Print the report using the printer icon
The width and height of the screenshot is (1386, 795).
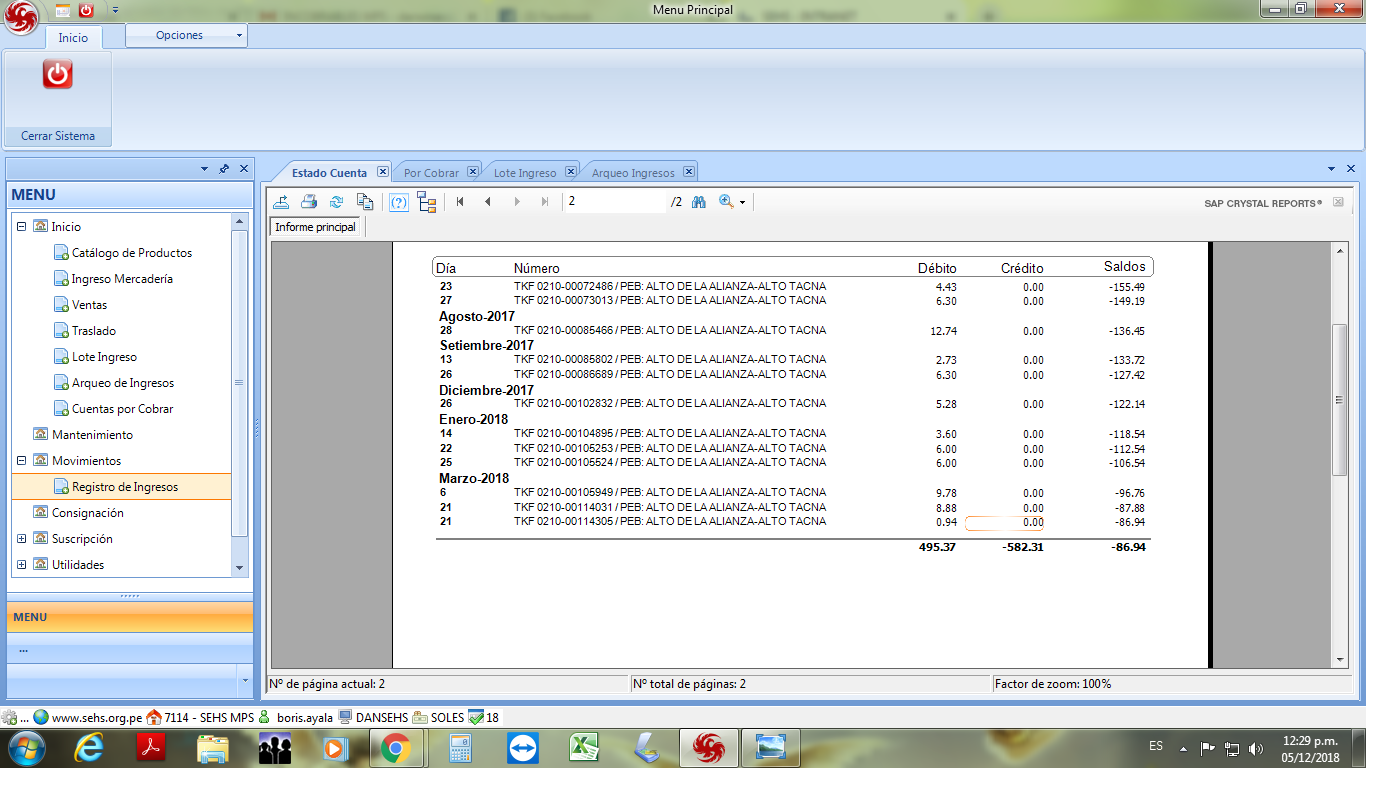pyautogui.click(x=309, y=202)
